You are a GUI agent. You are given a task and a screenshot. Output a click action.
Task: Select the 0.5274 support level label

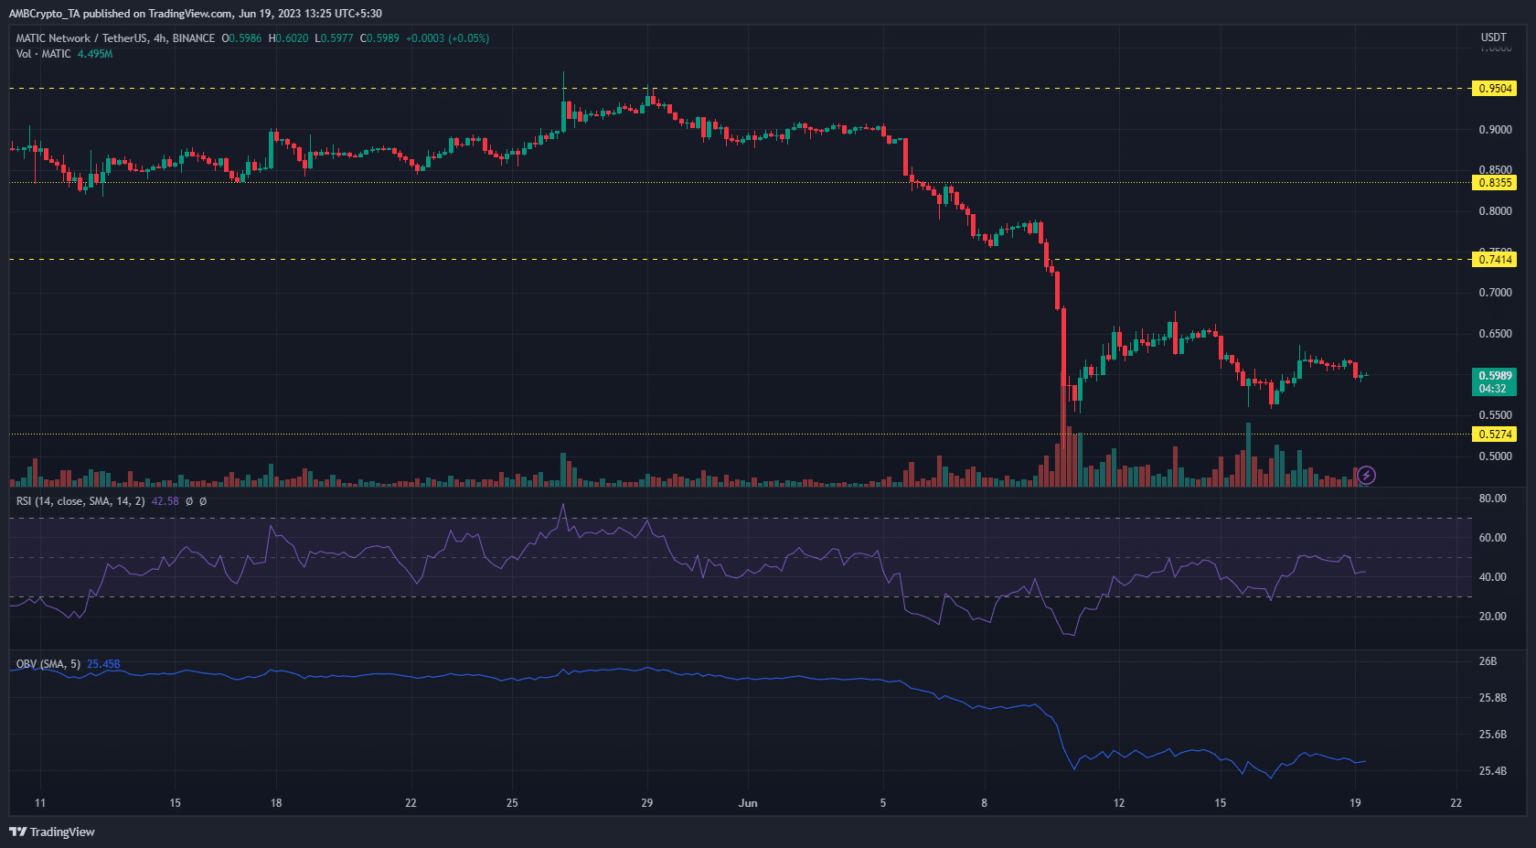coord(1494,434)
